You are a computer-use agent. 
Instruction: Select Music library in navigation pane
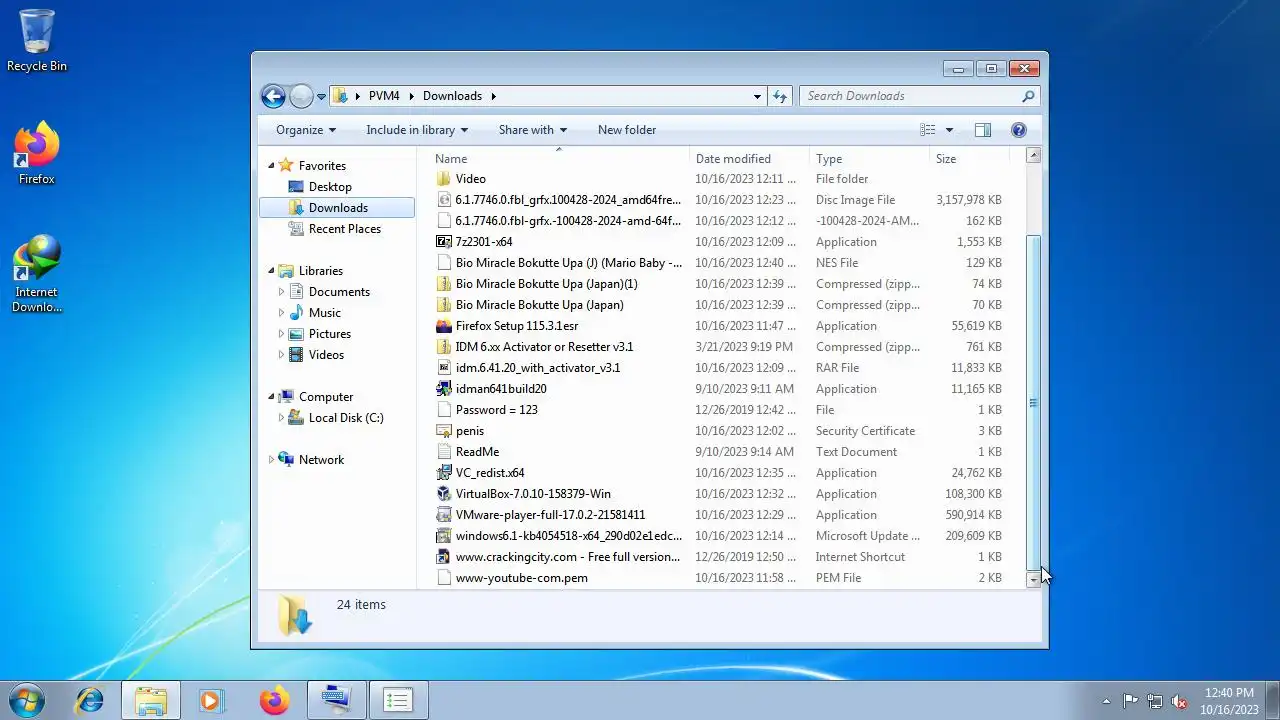tap(324, 313)
